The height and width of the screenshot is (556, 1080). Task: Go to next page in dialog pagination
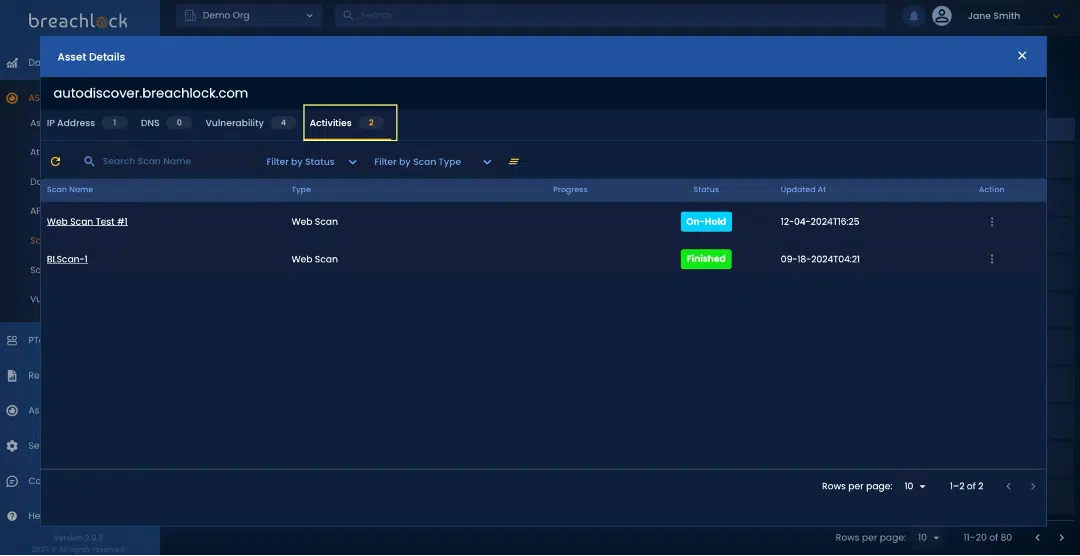[1032, 486]
